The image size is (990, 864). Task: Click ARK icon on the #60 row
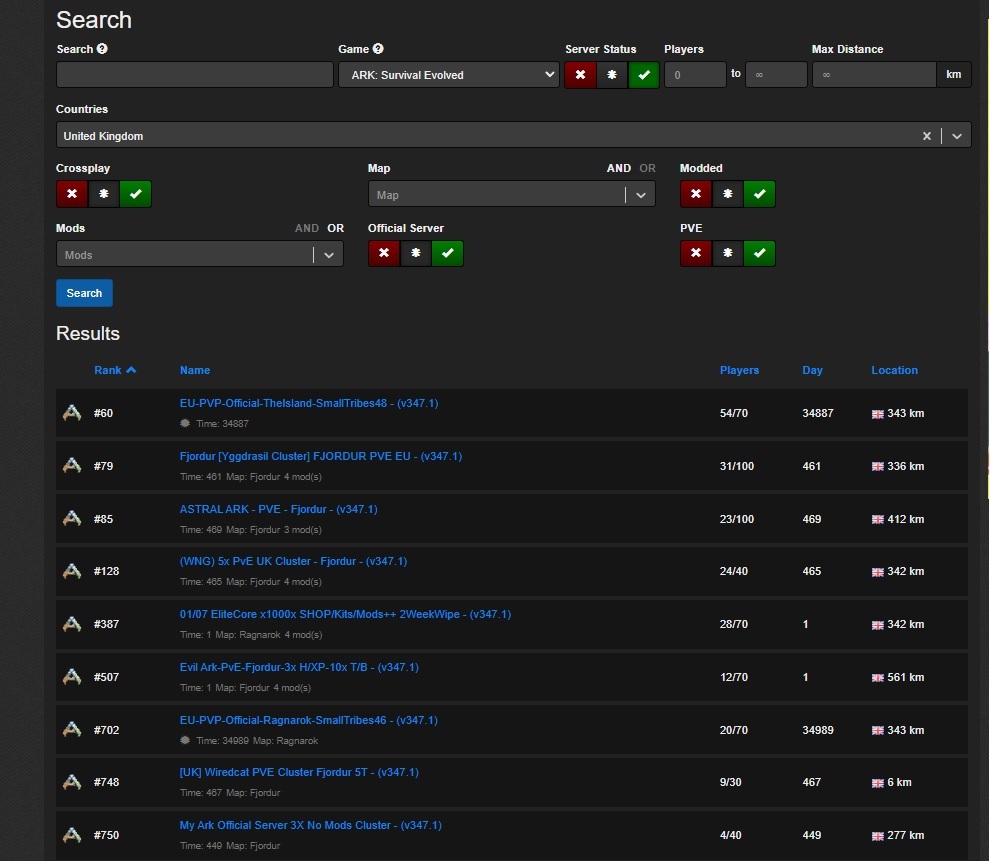72,413
